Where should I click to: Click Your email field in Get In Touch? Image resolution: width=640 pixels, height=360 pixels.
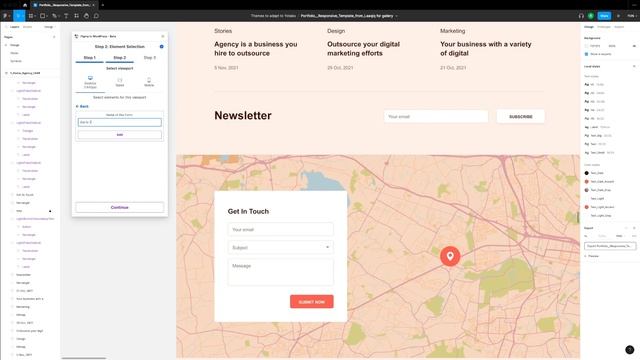(x=281, y=229)
